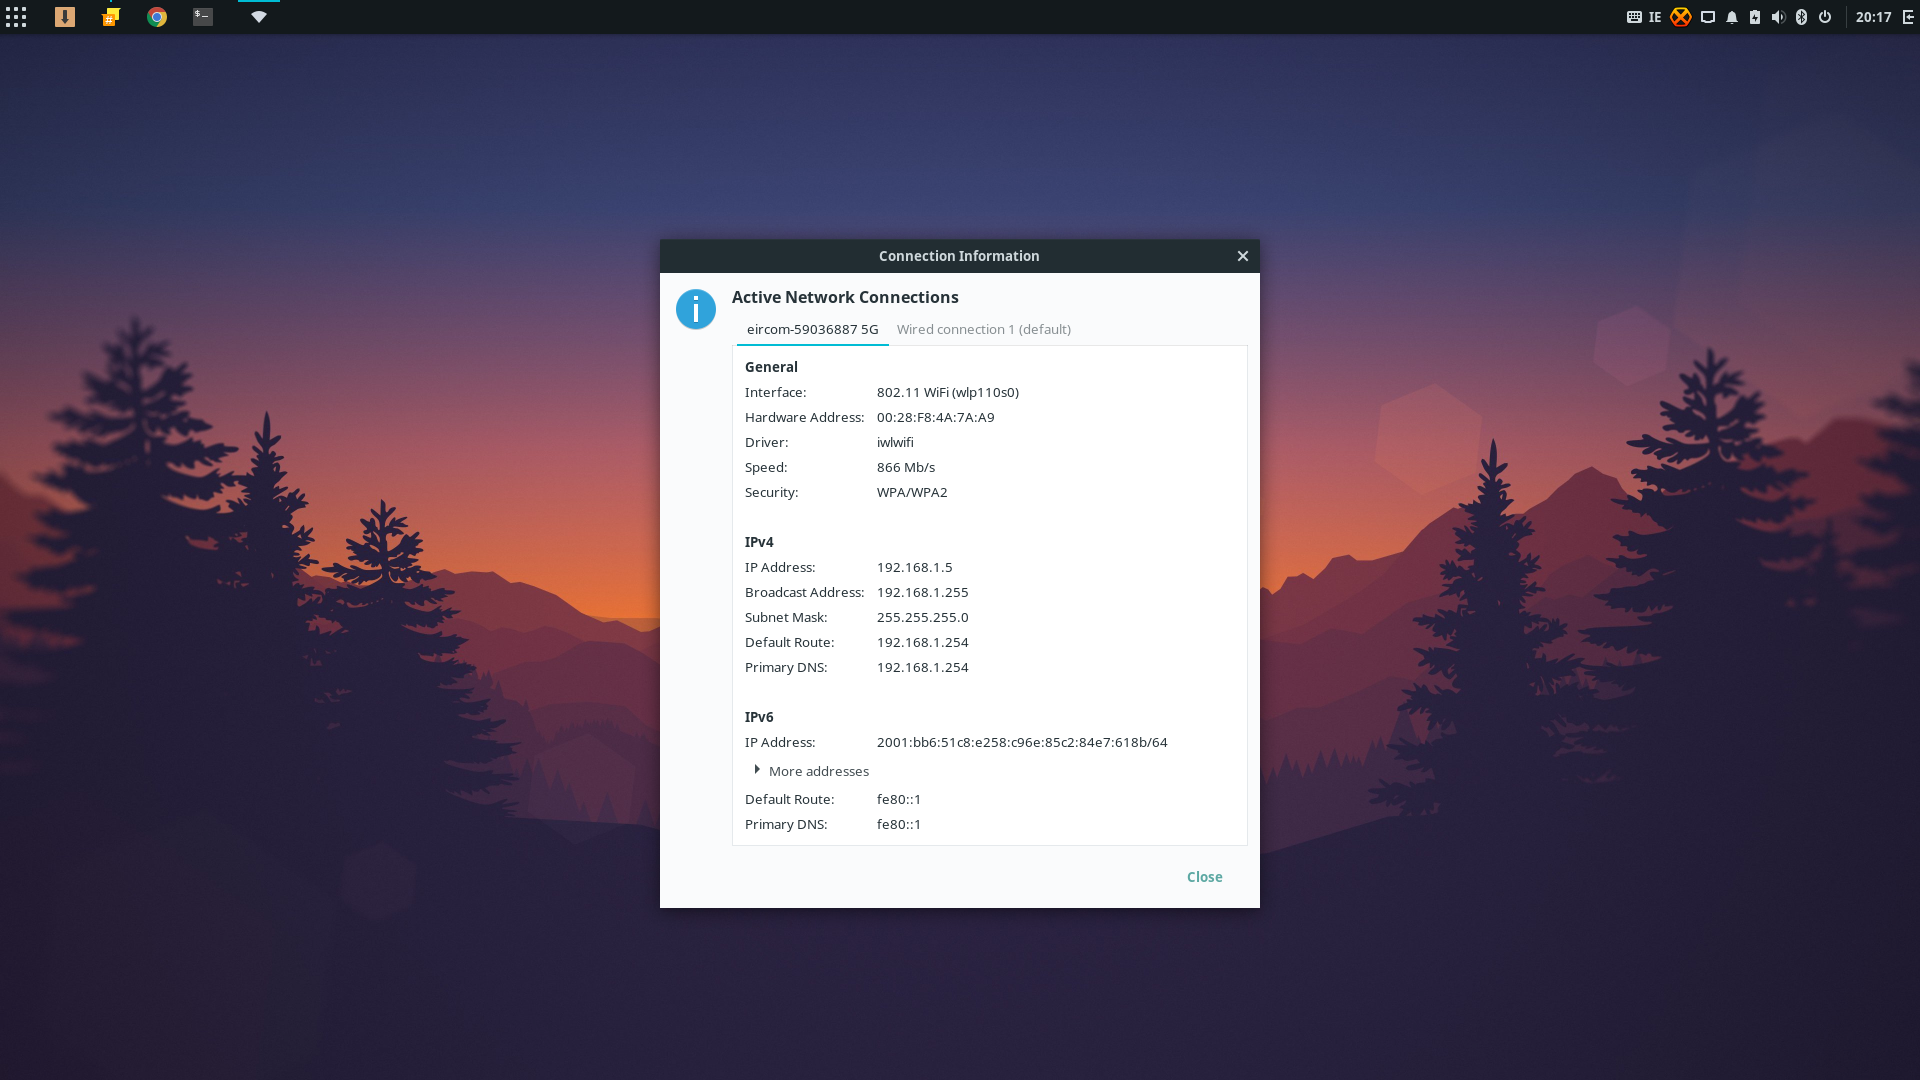Click the security value WPA/WPA2

tap(912, 492)
